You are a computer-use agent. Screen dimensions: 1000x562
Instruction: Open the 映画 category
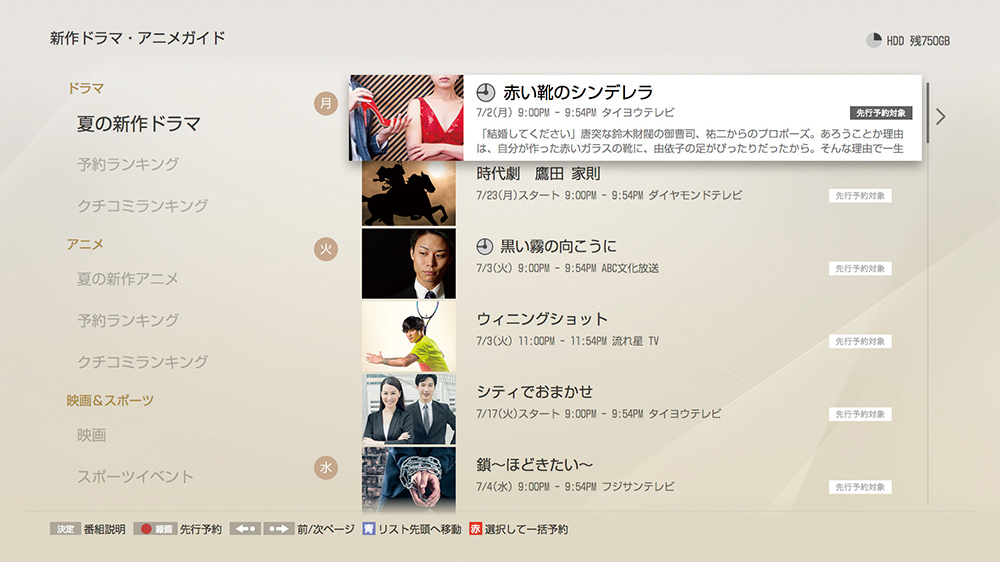click(x=92, y=435)
